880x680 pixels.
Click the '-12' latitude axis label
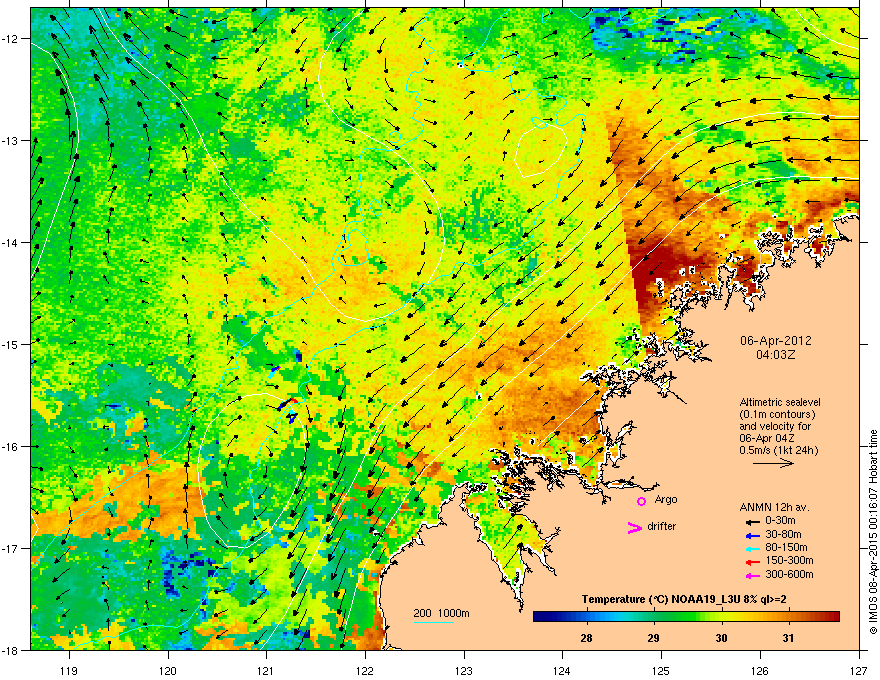pyautogui.click(x=10, y=39)
